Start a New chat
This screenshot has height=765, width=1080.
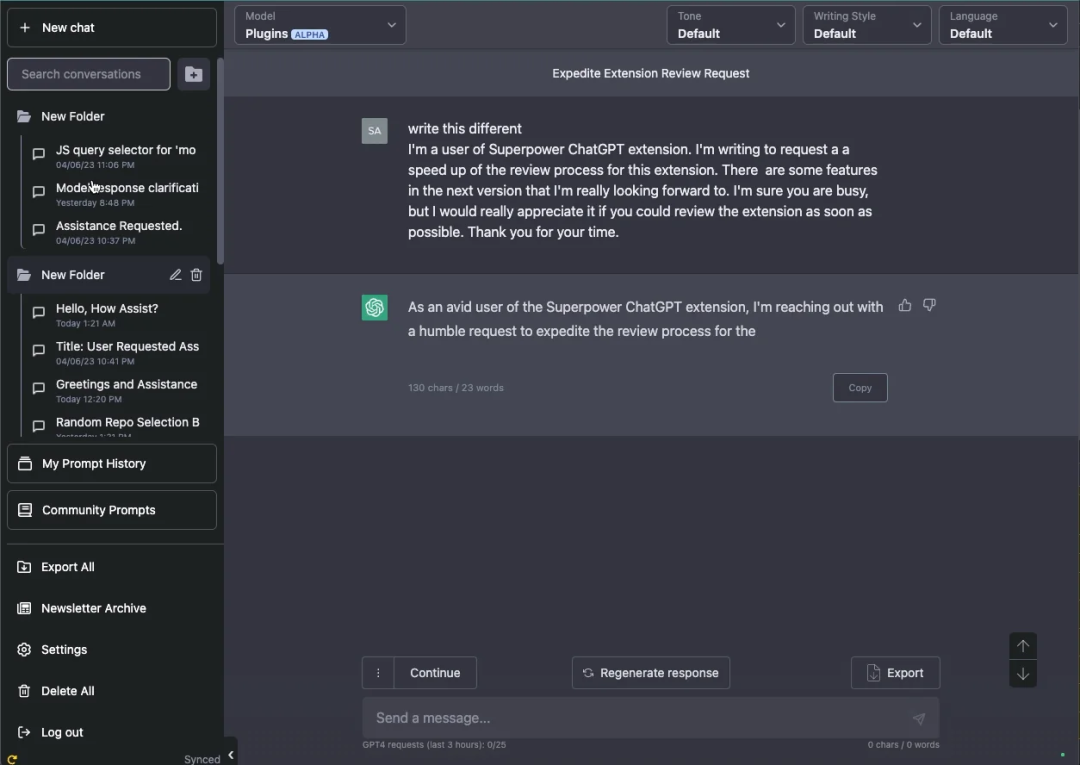pyautogui.click(x=112, y=28)
